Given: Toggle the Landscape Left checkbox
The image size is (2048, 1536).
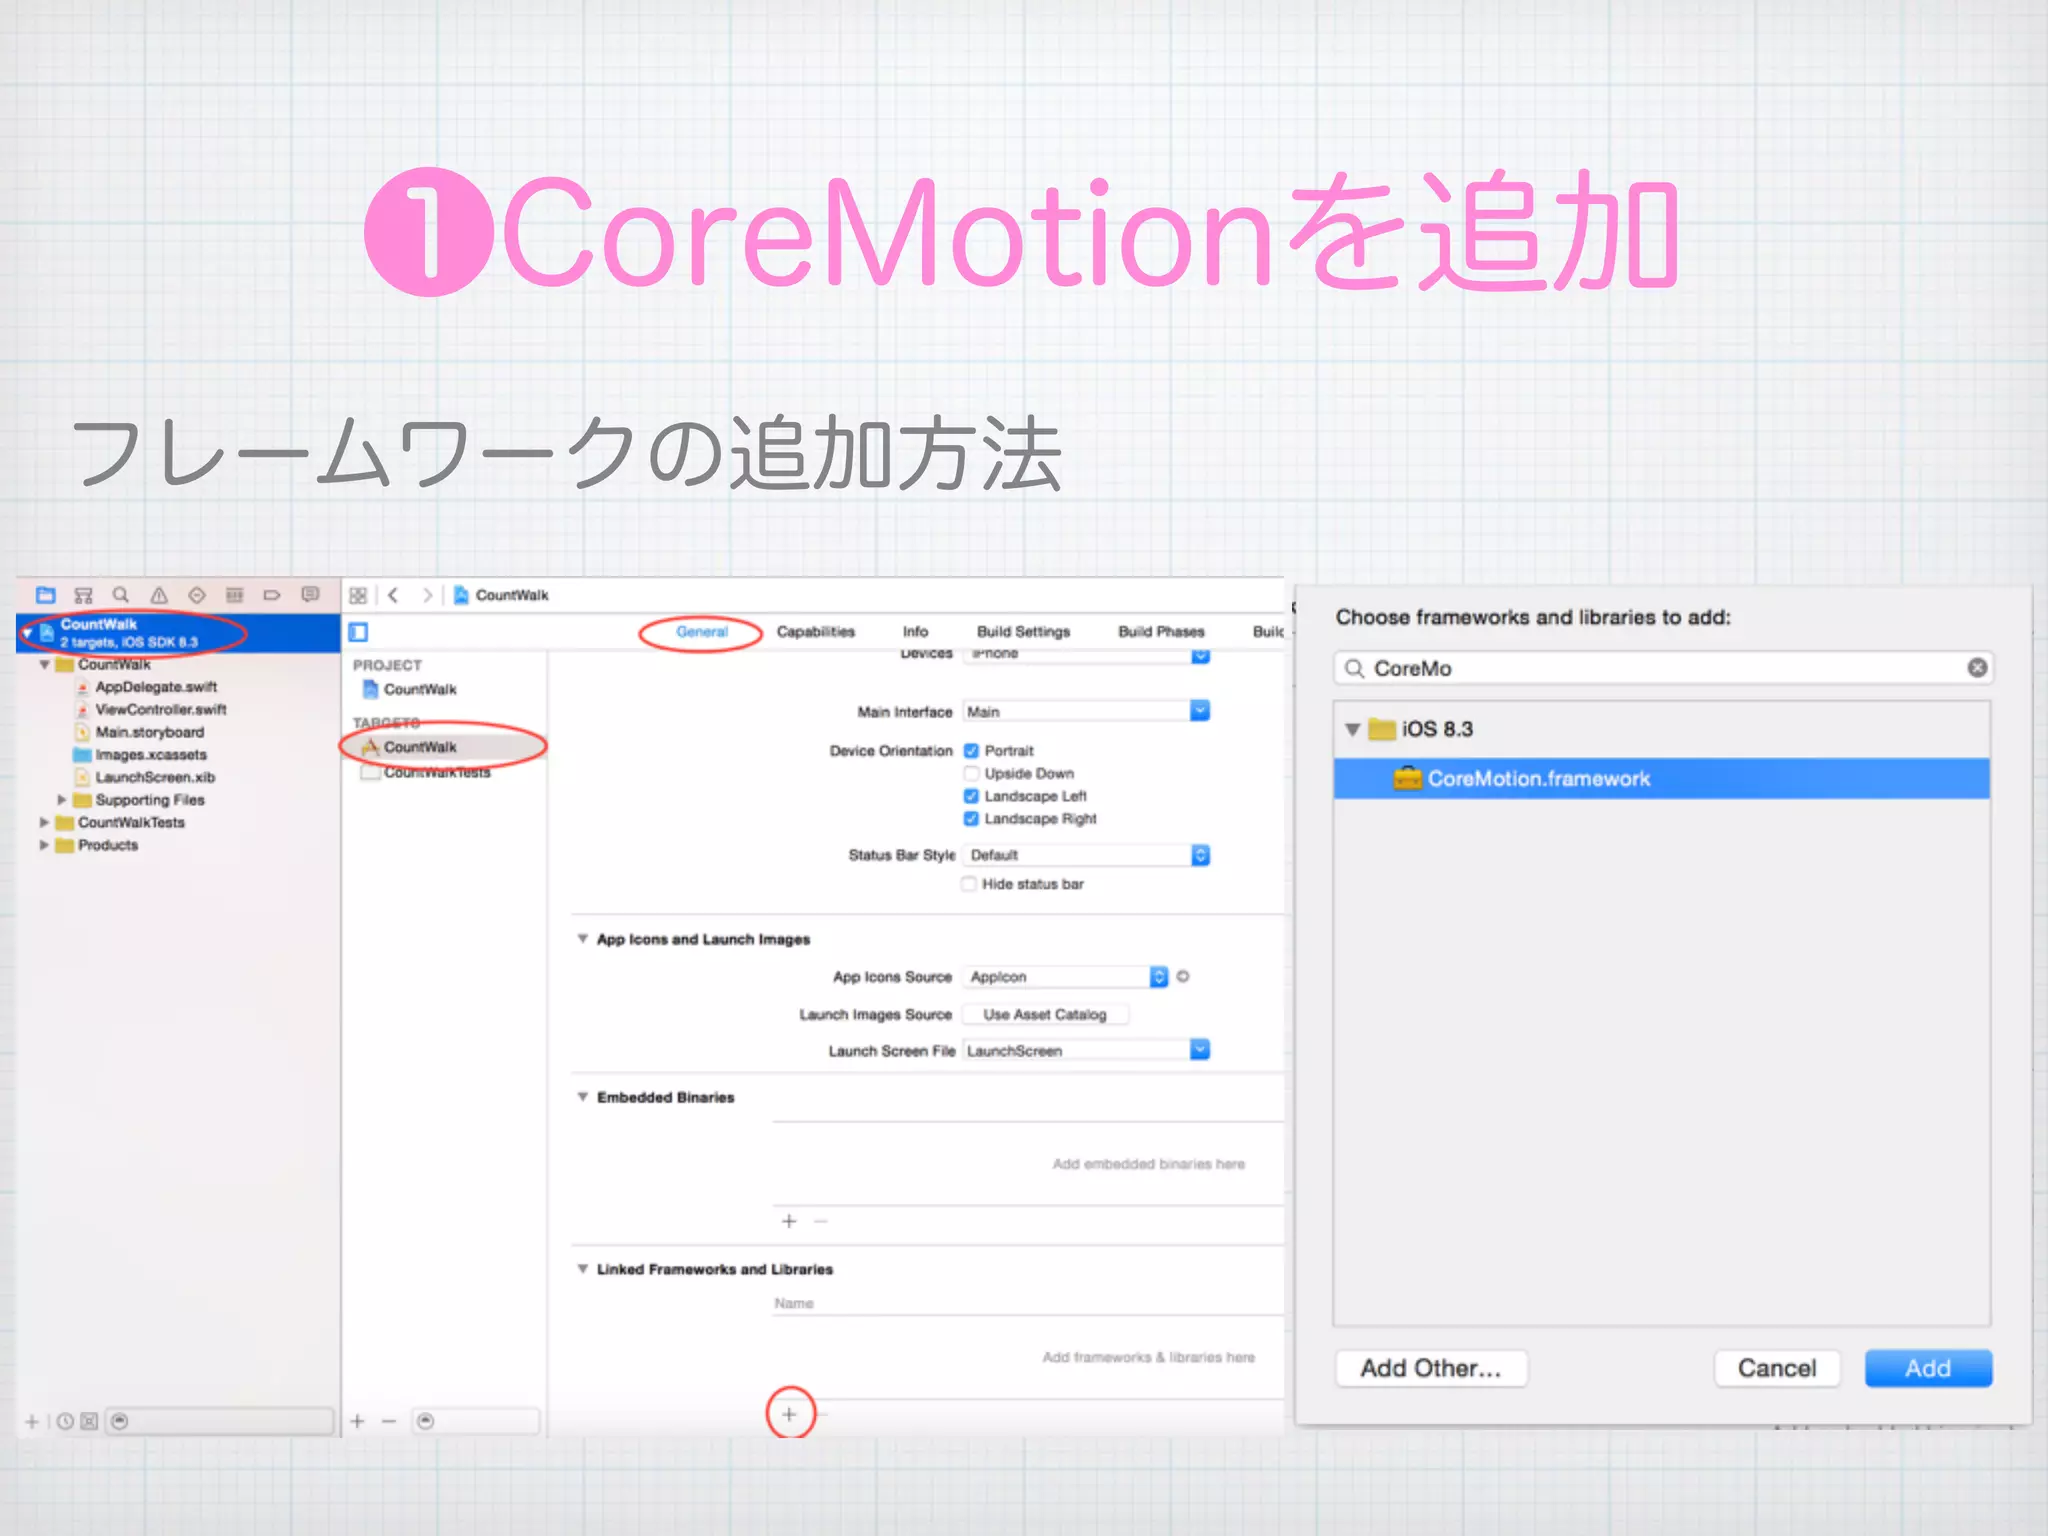Looking at the screenshot, I should click(970, 796).
